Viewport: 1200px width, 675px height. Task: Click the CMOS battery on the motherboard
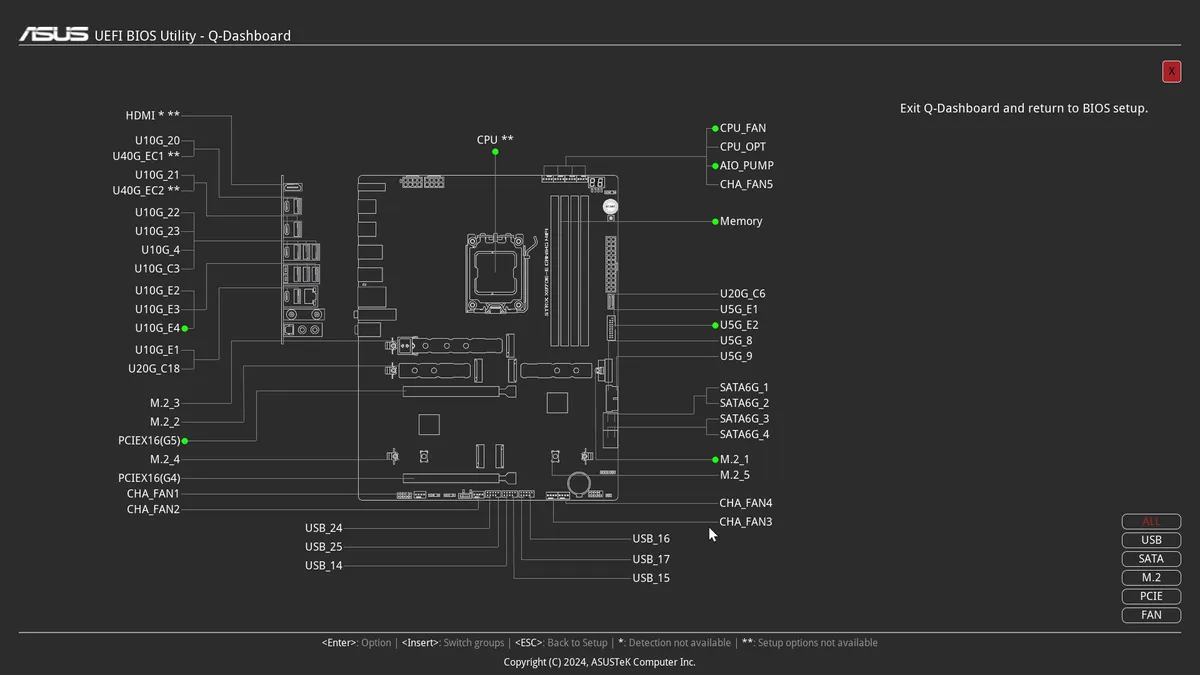578,483
